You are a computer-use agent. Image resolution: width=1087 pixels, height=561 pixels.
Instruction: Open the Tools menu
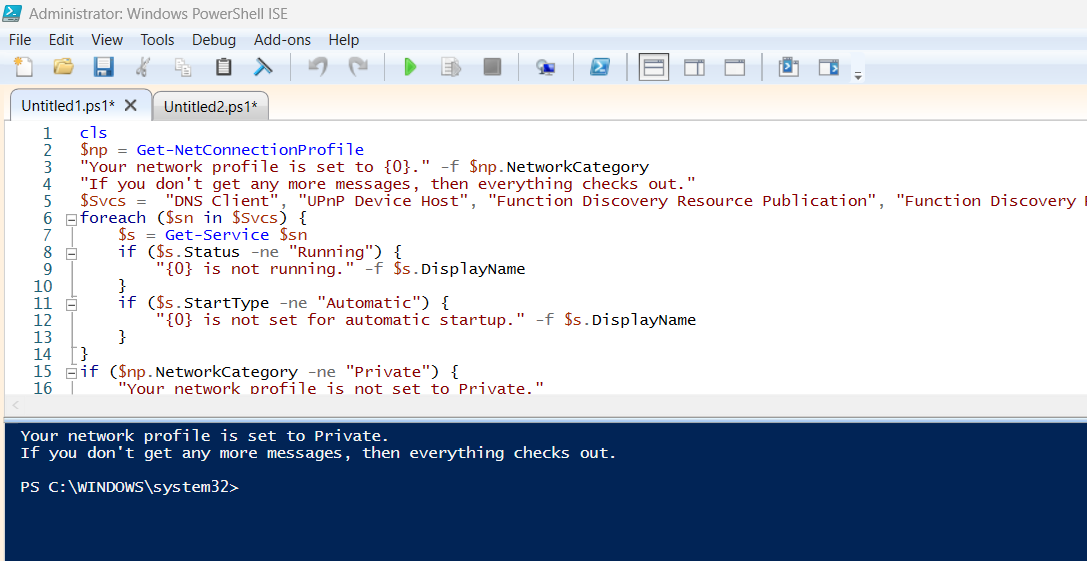point(157,40)
